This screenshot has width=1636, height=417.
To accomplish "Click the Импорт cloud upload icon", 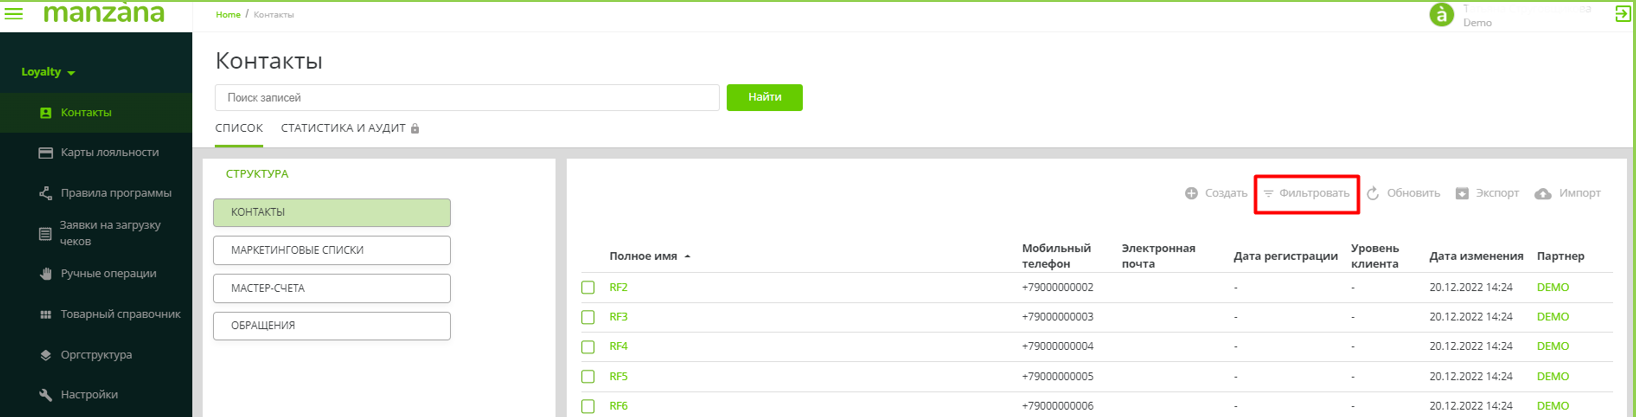I will (x=1543, y=193).
